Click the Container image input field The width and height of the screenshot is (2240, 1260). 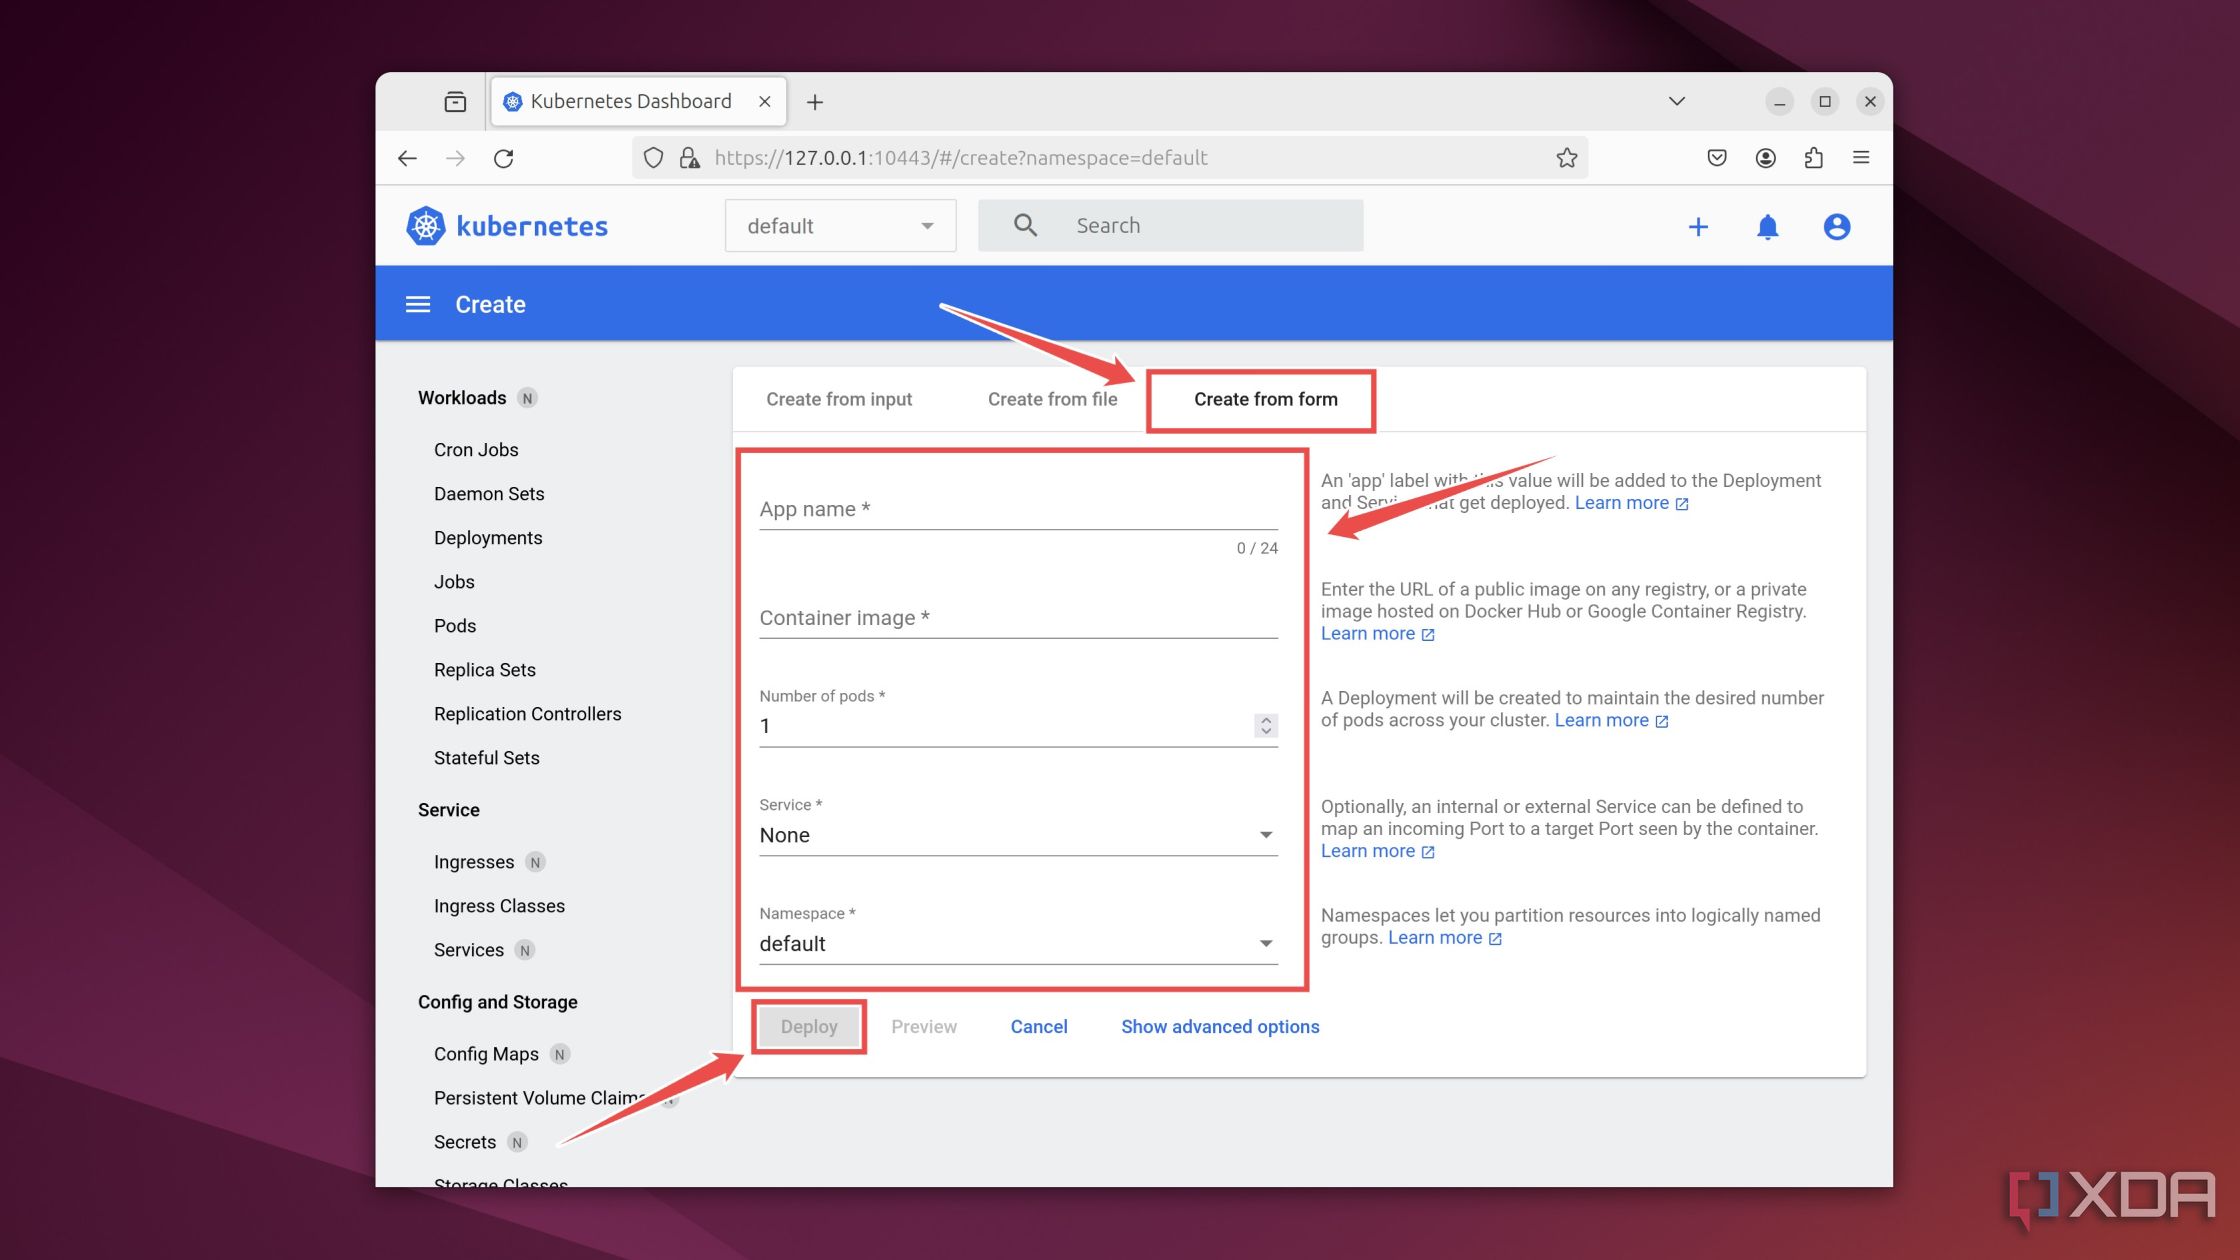click(x=1015, y=617)
